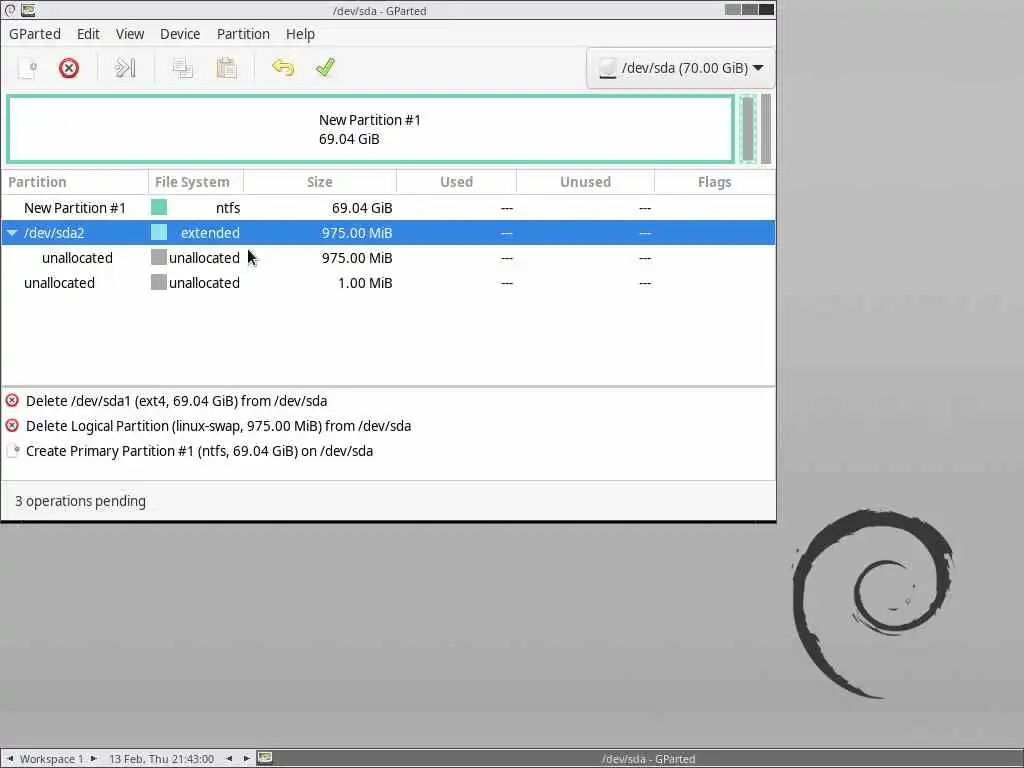Click the Copy partition toolbar icon
Image resolution: width=1024 pixels, height=768 pixels.
point(182,68)
